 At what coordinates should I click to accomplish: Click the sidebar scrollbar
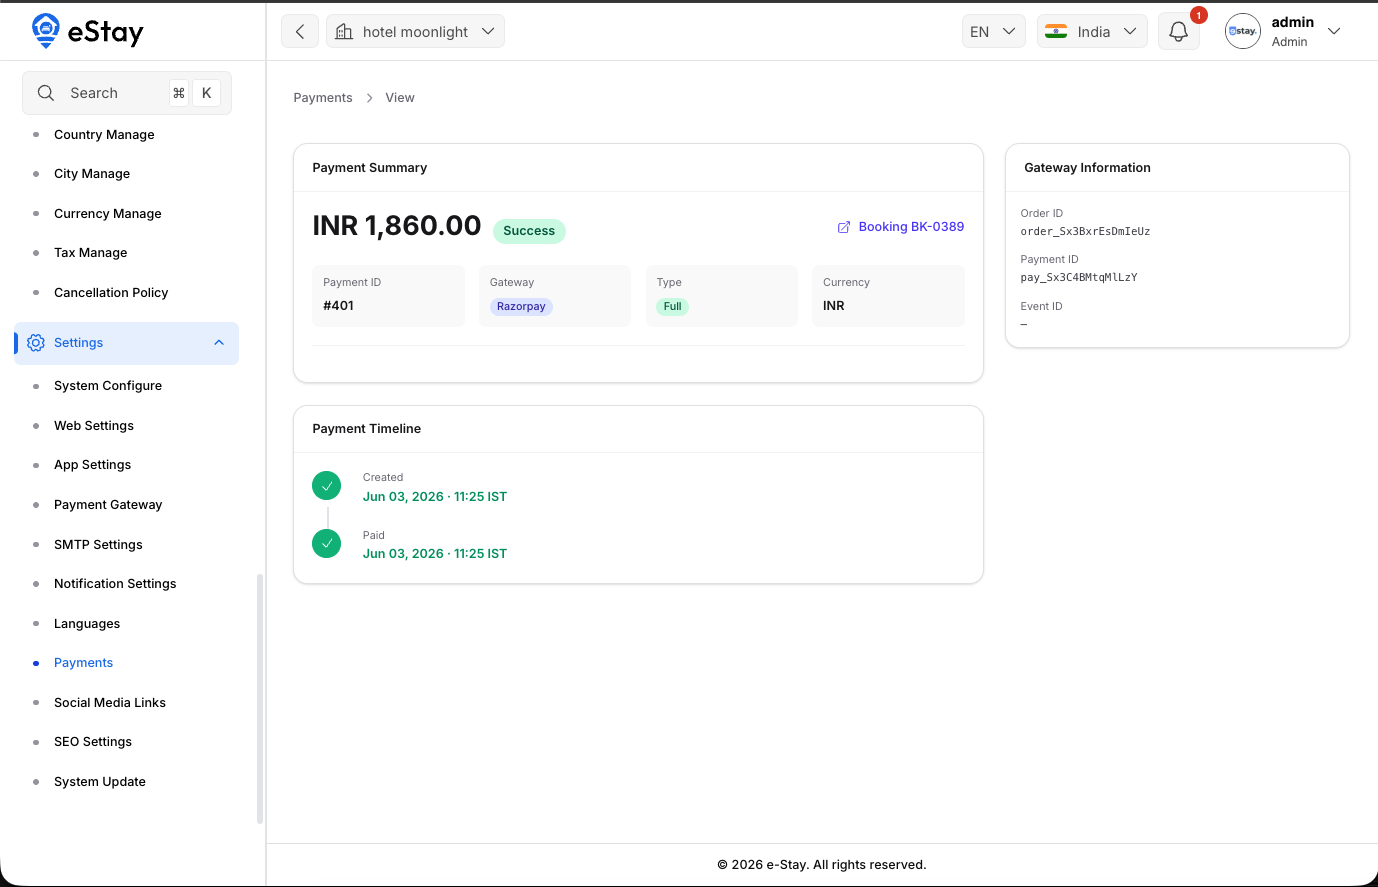(x=260, y=698)
